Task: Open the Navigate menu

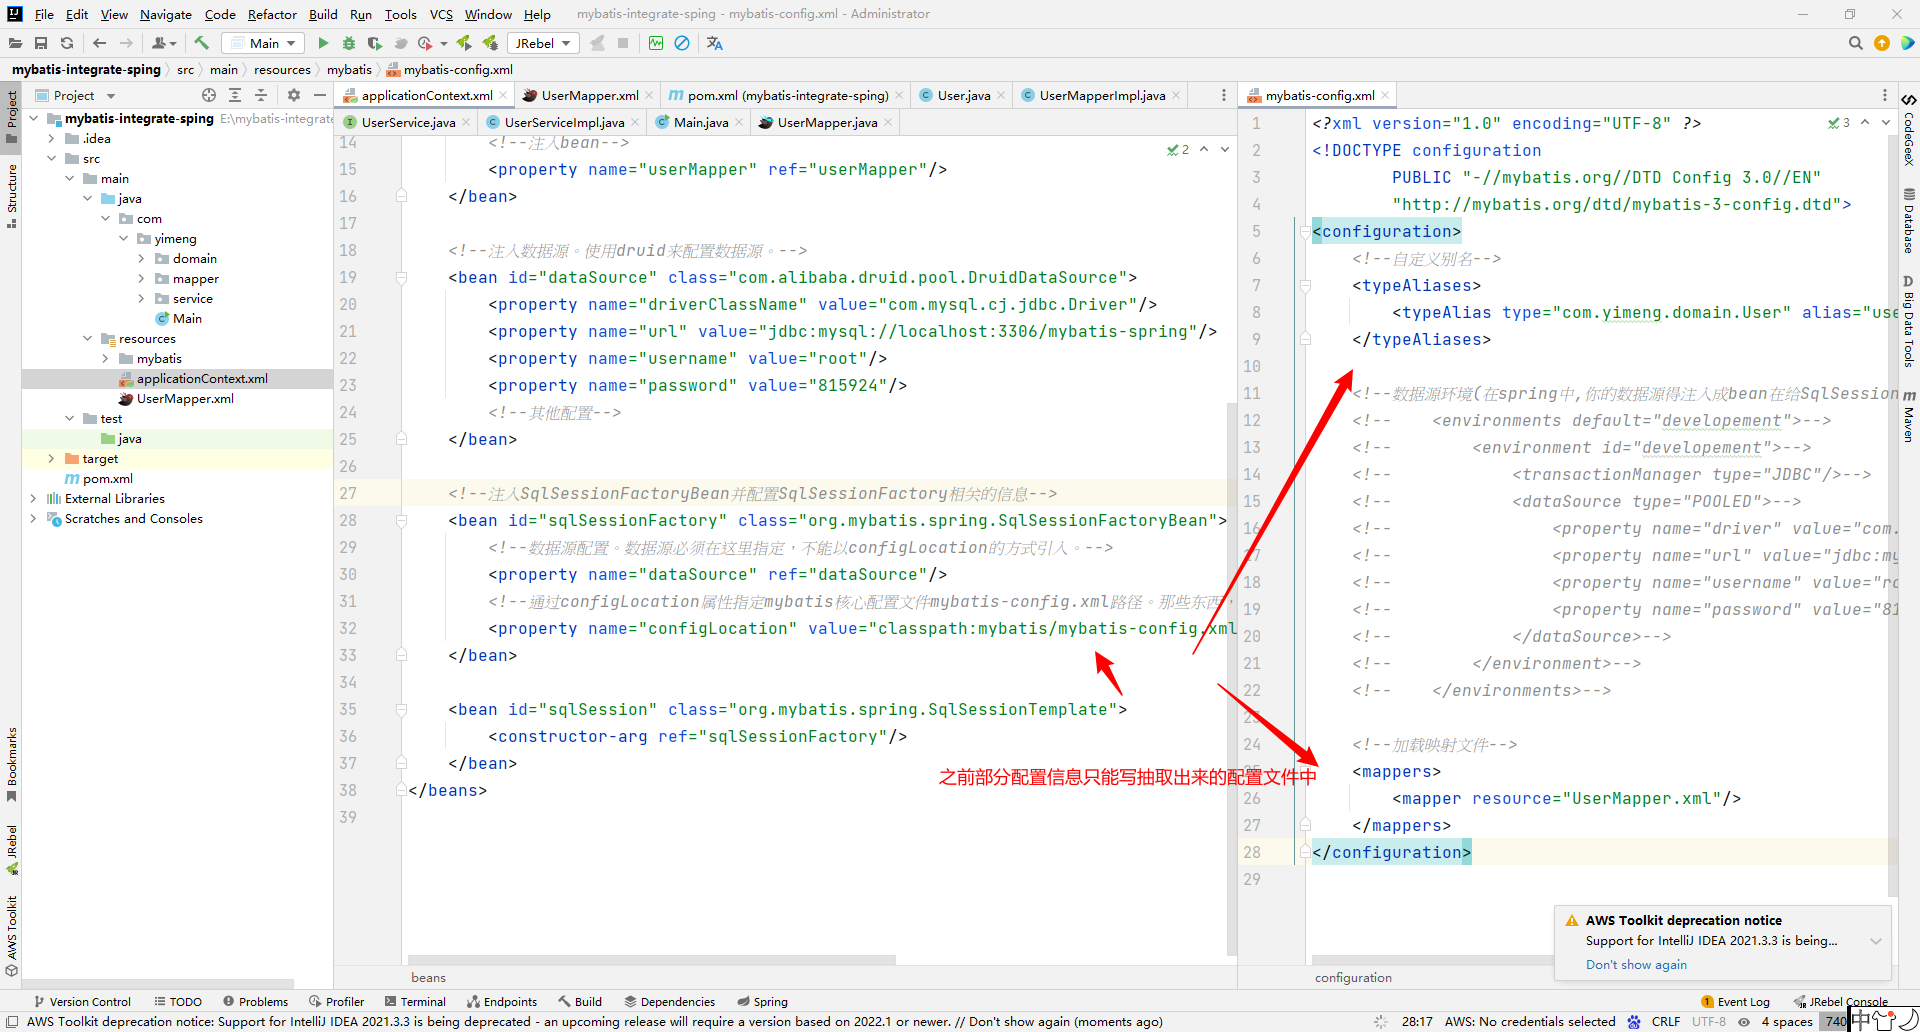Action: click(165, 14)
